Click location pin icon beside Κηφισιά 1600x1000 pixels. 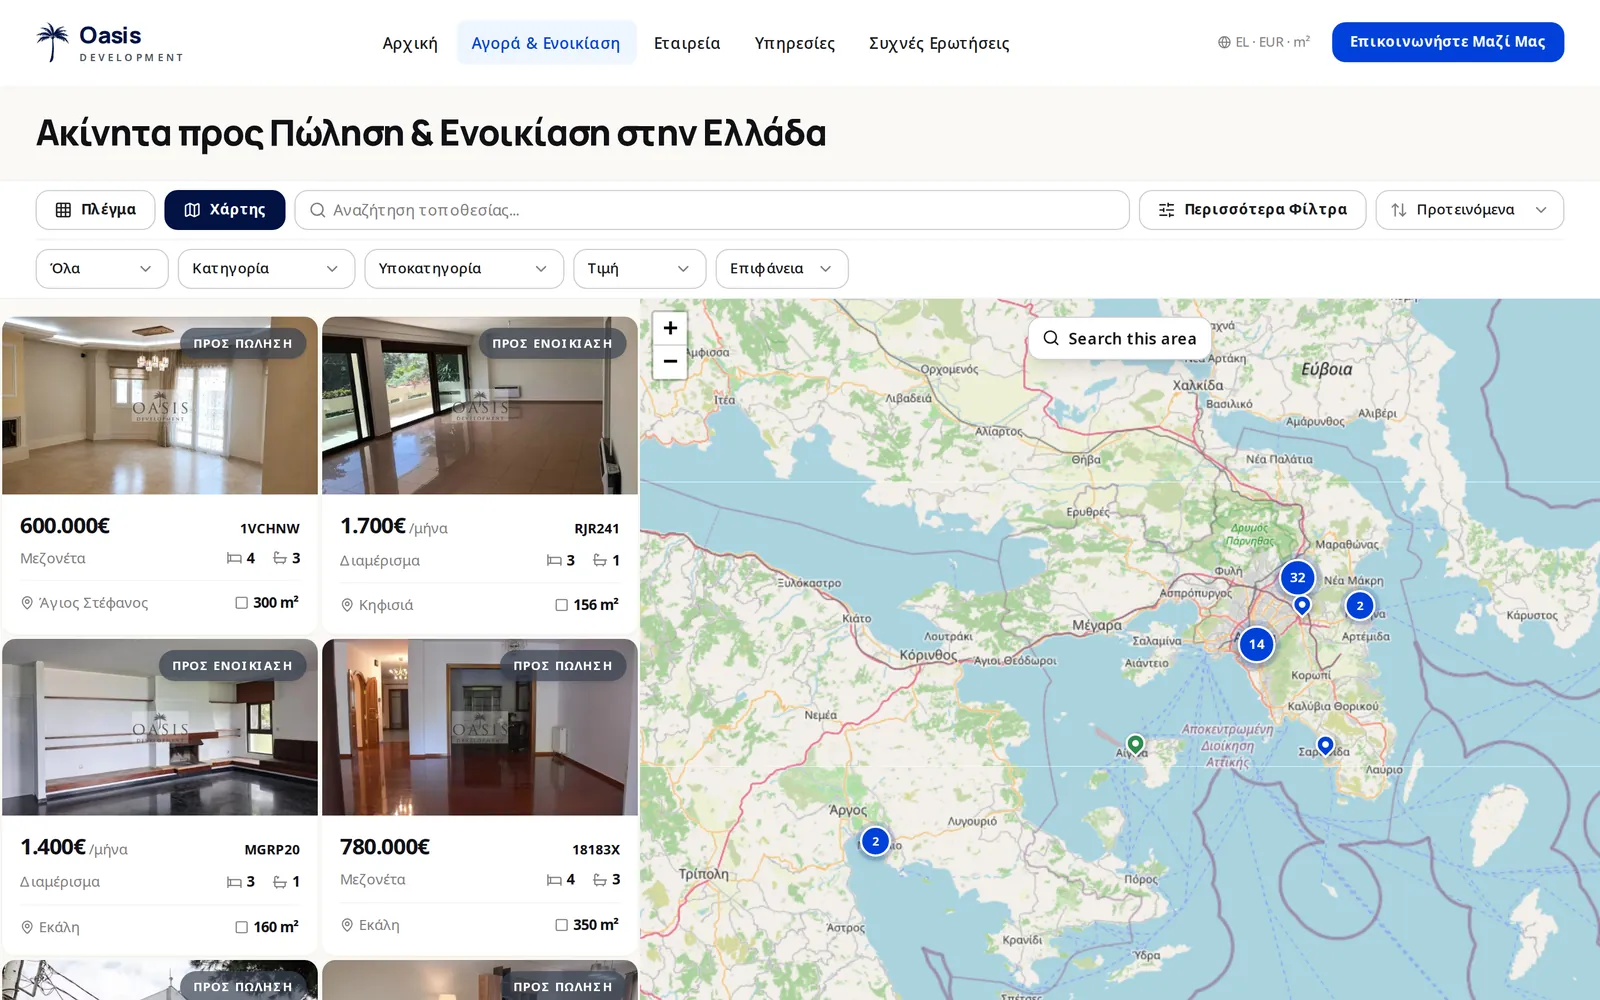coord(347,605)
